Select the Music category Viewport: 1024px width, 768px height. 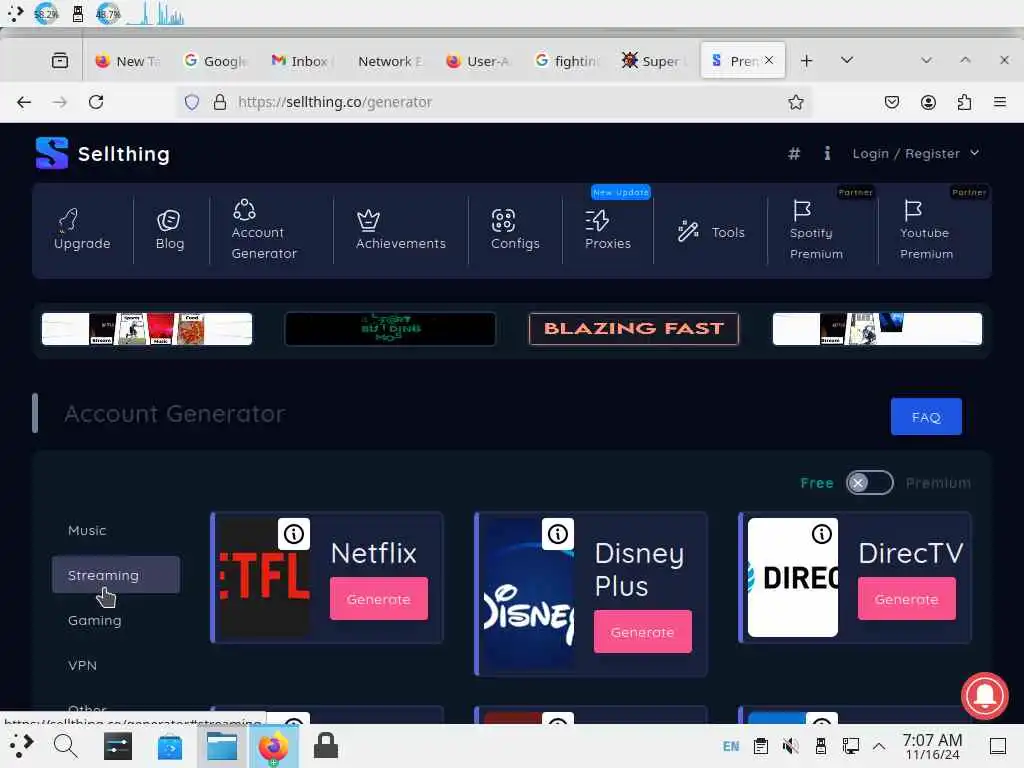pos(87,530)
